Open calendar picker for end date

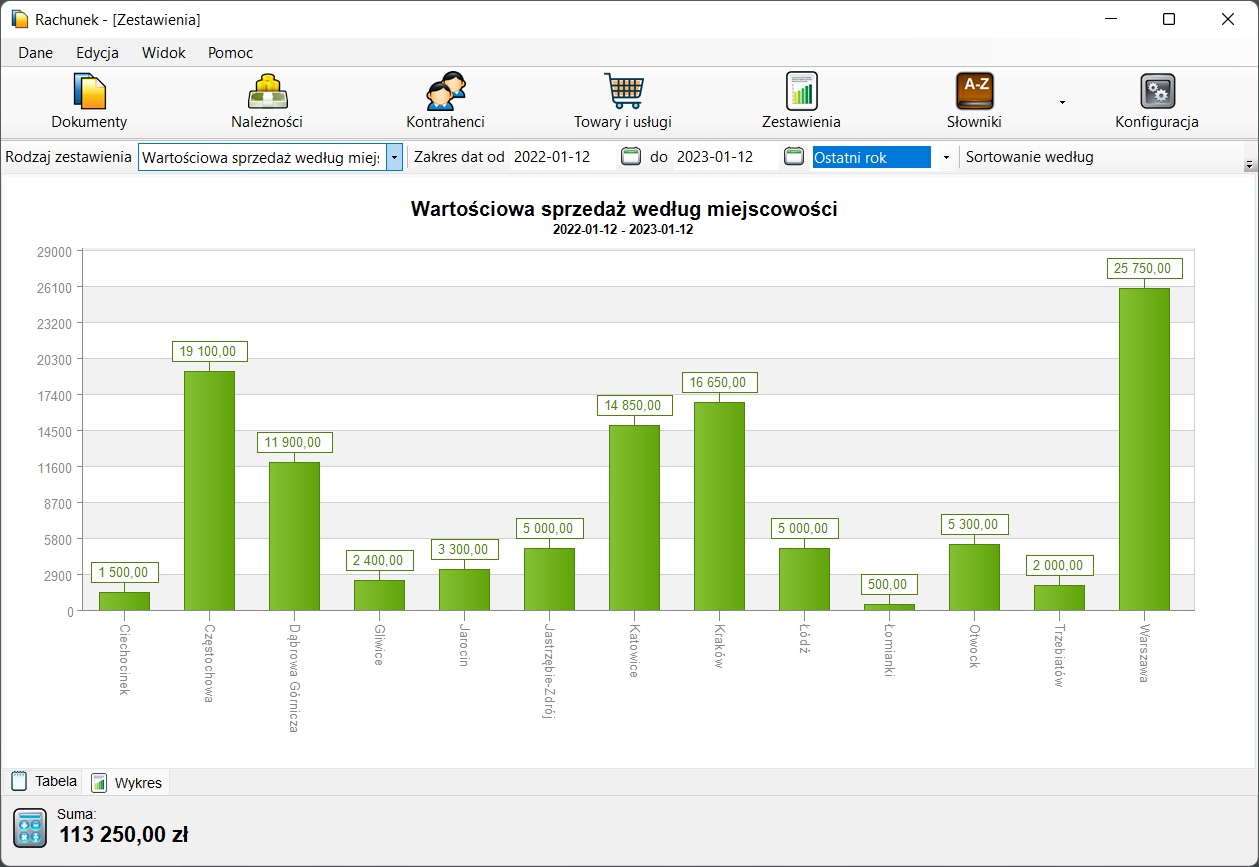[793, 156]
